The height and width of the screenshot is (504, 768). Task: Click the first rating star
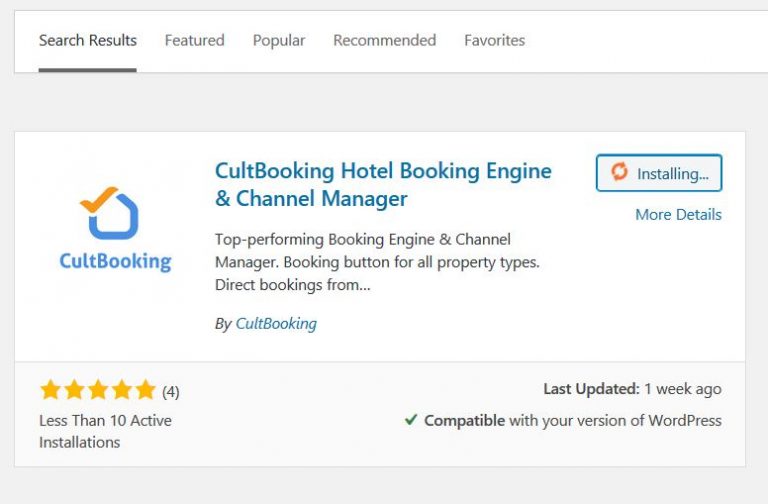[51, 391]
